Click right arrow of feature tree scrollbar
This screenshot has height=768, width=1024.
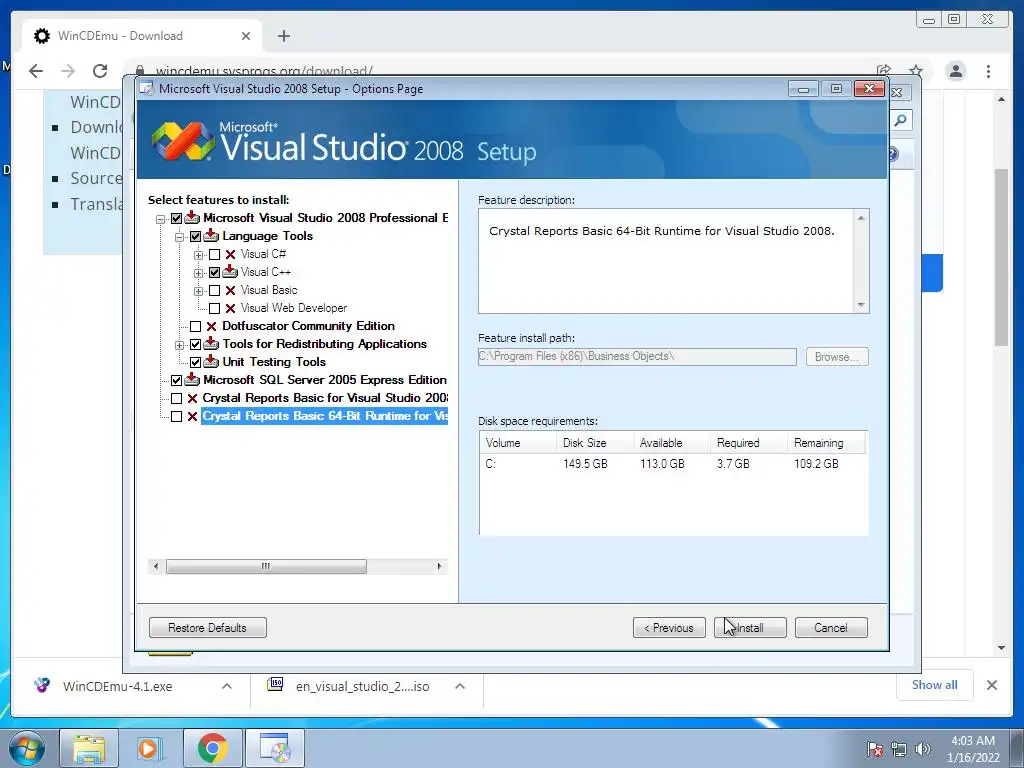[439, 566]
